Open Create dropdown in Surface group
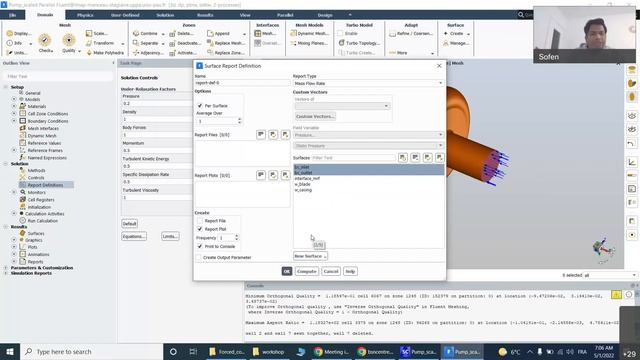The width and height of the screenshot is (640, 360). pyautogui.click(x=457, y=33)
